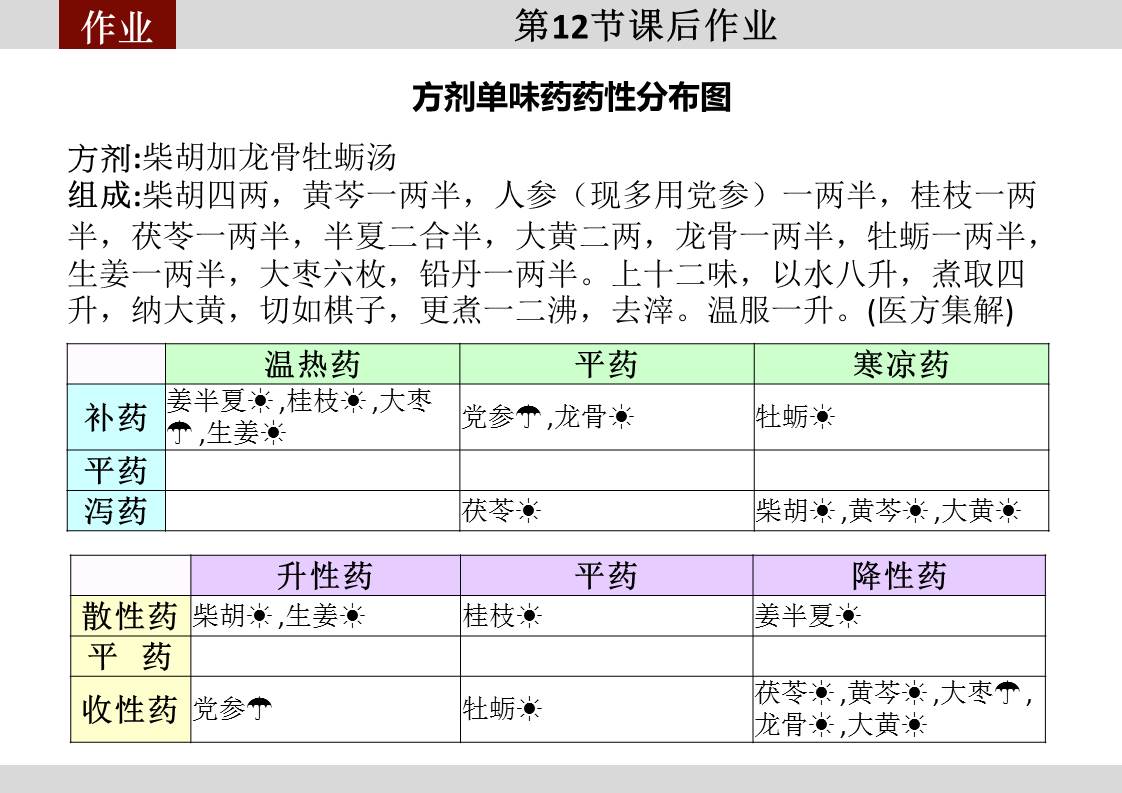1122x793 pixels.
Task: Click the dark red 作业 label
Action: (117, 25)
